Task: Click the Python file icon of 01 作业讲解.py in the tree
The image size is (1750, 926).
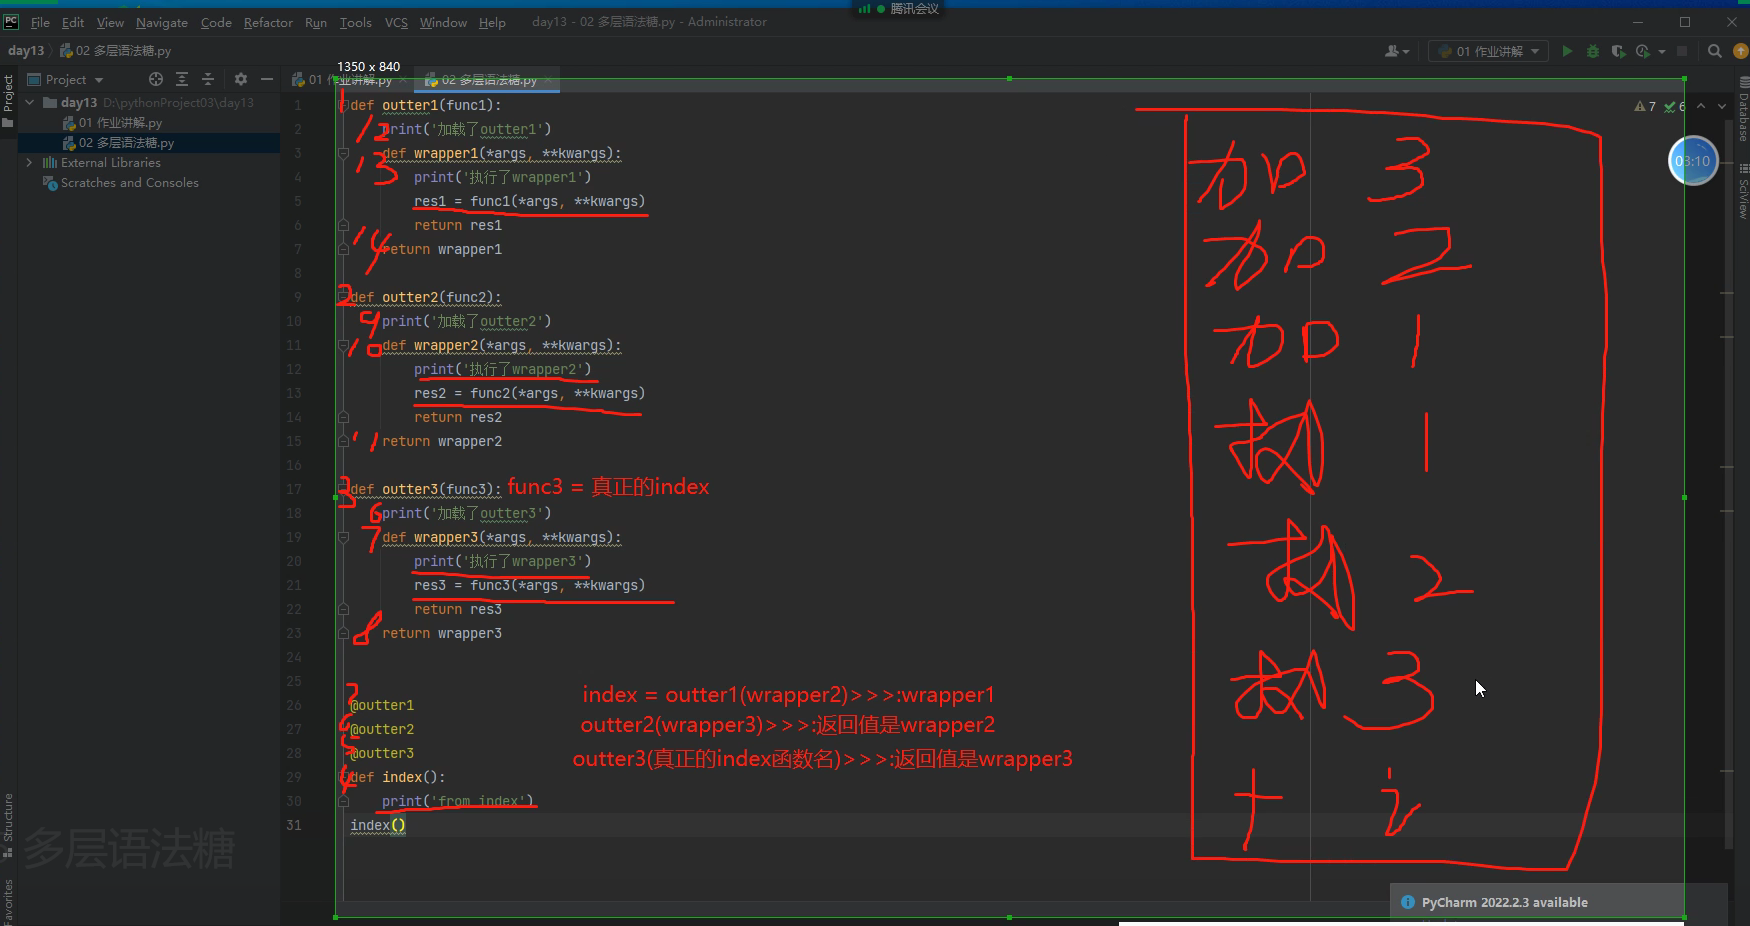Action: pyautogui.click(x=69, y=123)
